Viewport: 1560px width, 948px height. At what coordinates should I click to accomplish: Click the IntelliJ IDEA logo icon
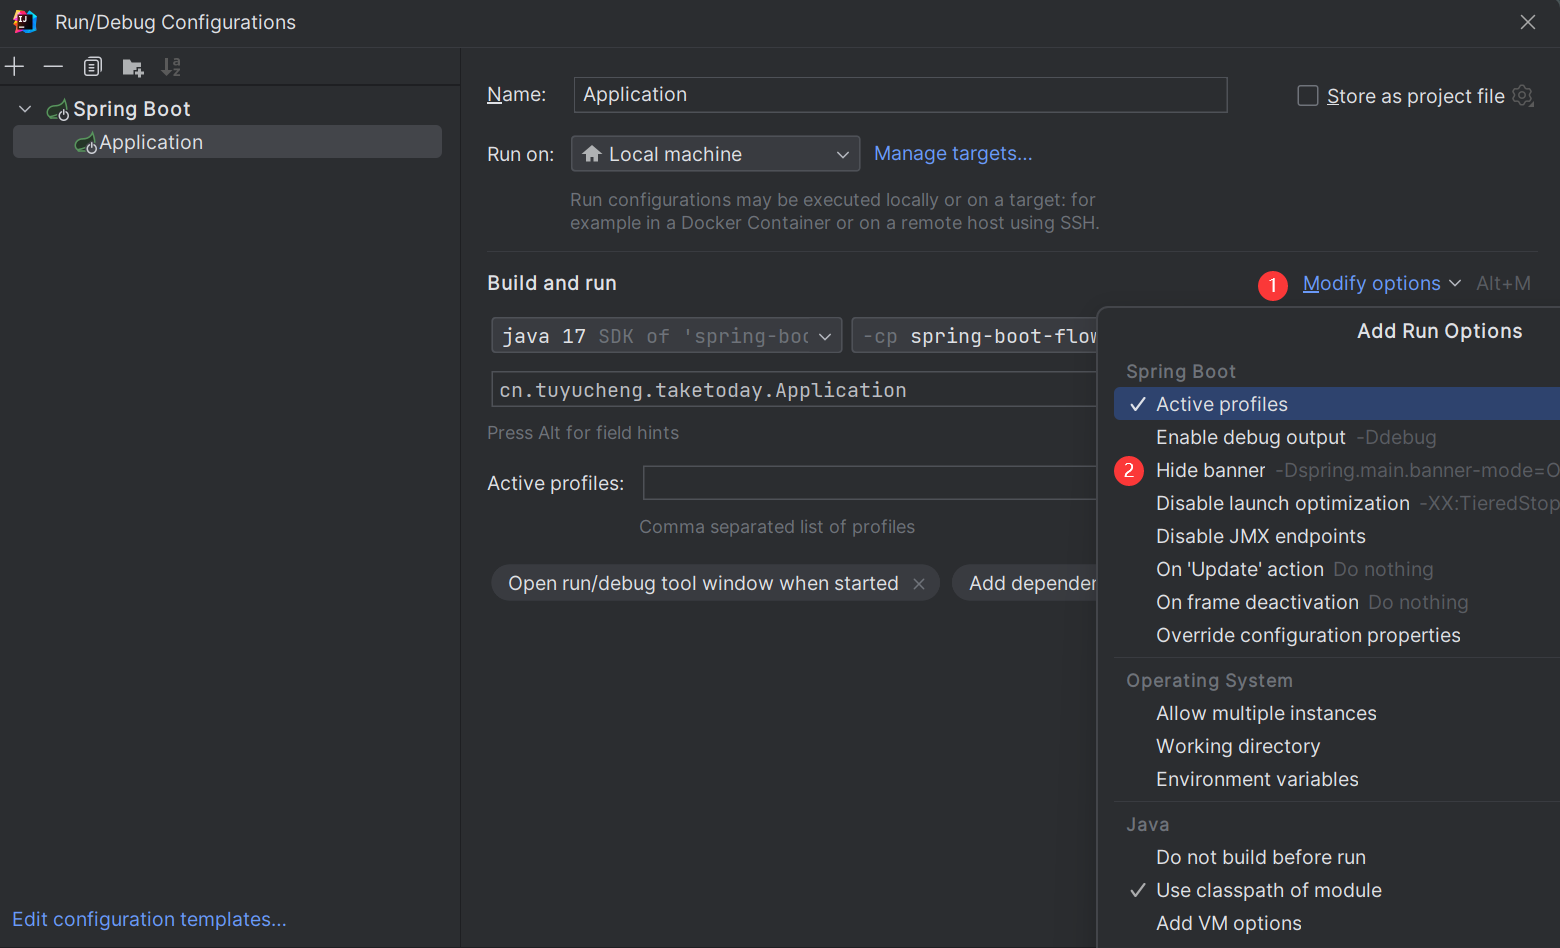25,22
